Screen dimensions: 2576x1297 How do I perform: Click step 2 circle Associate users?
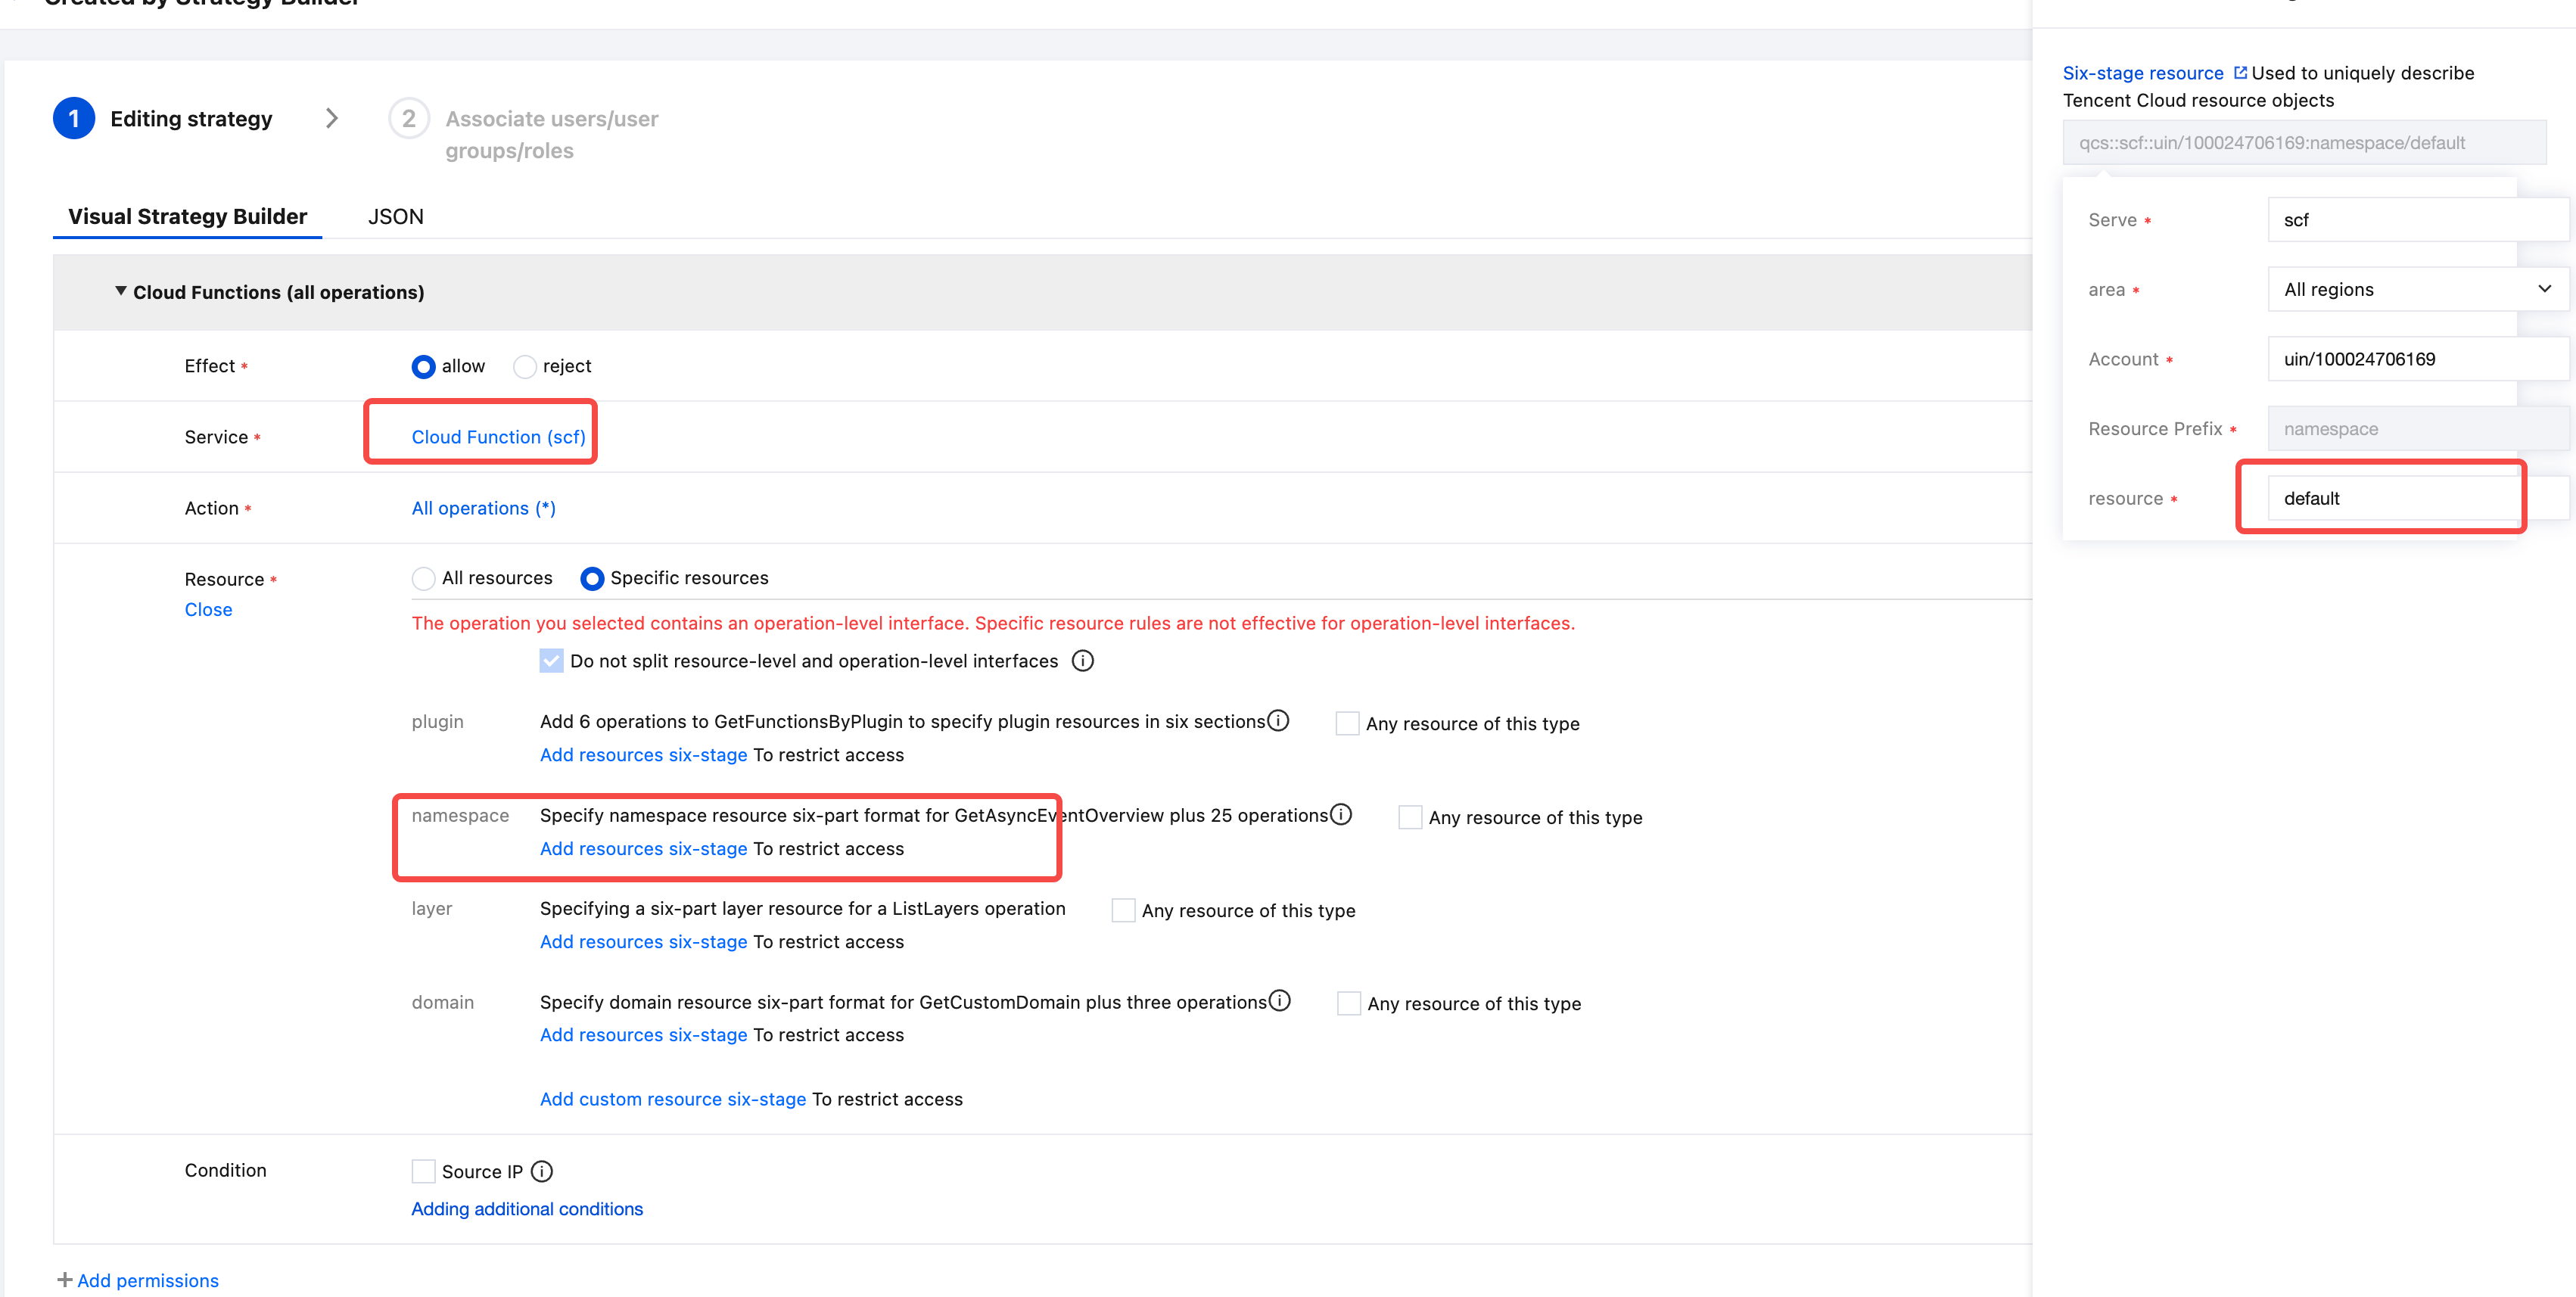point(408,118)
